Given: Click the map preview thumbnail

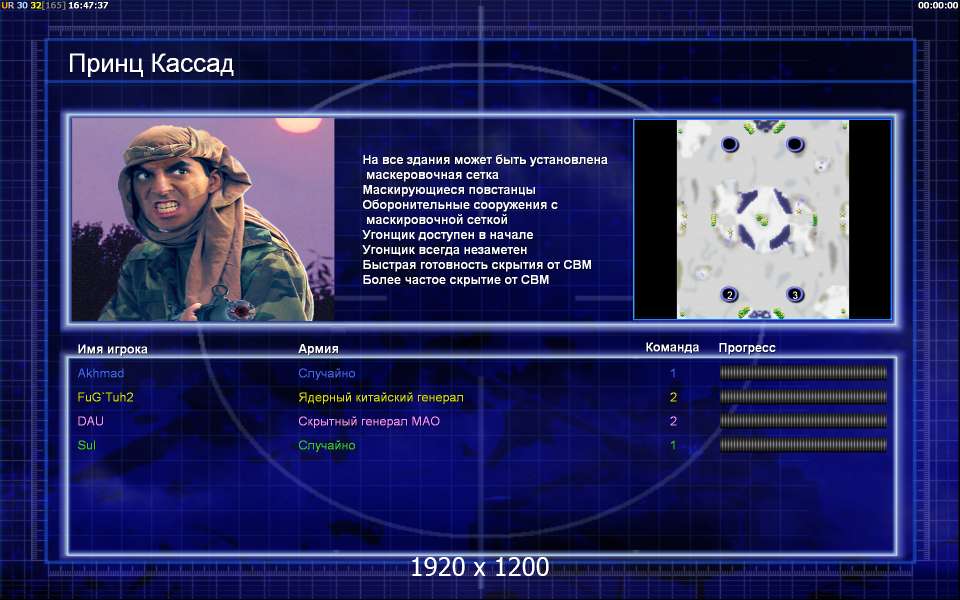Looking at the screenshot, I should click(x=762, y=219).
